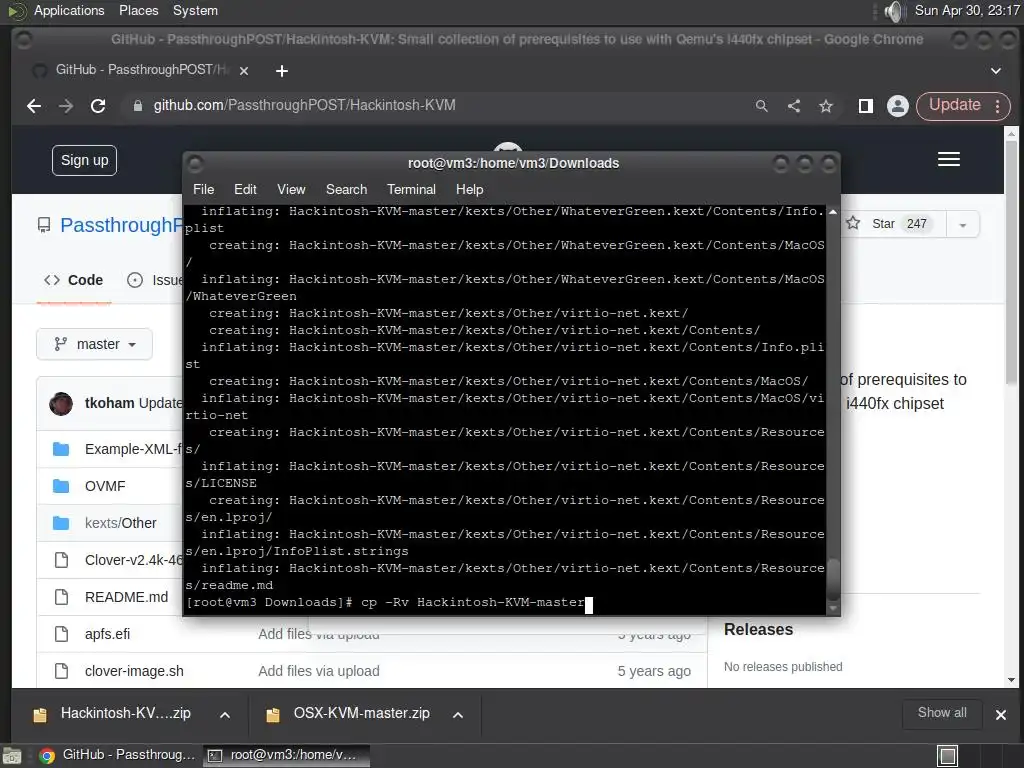Open the README.md file link
The height and width of the screenshot is (768, 1024).
(x=126, y=597)
